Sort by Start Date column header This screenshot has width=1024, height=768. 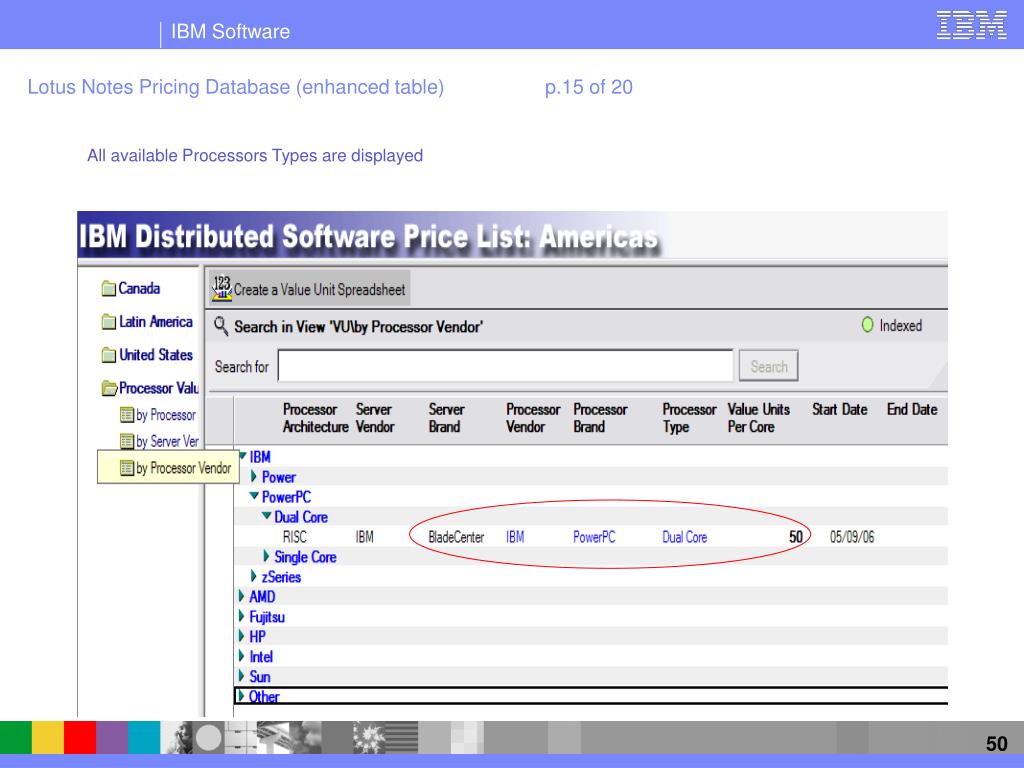pyautogui.click(x=840, y=409)
